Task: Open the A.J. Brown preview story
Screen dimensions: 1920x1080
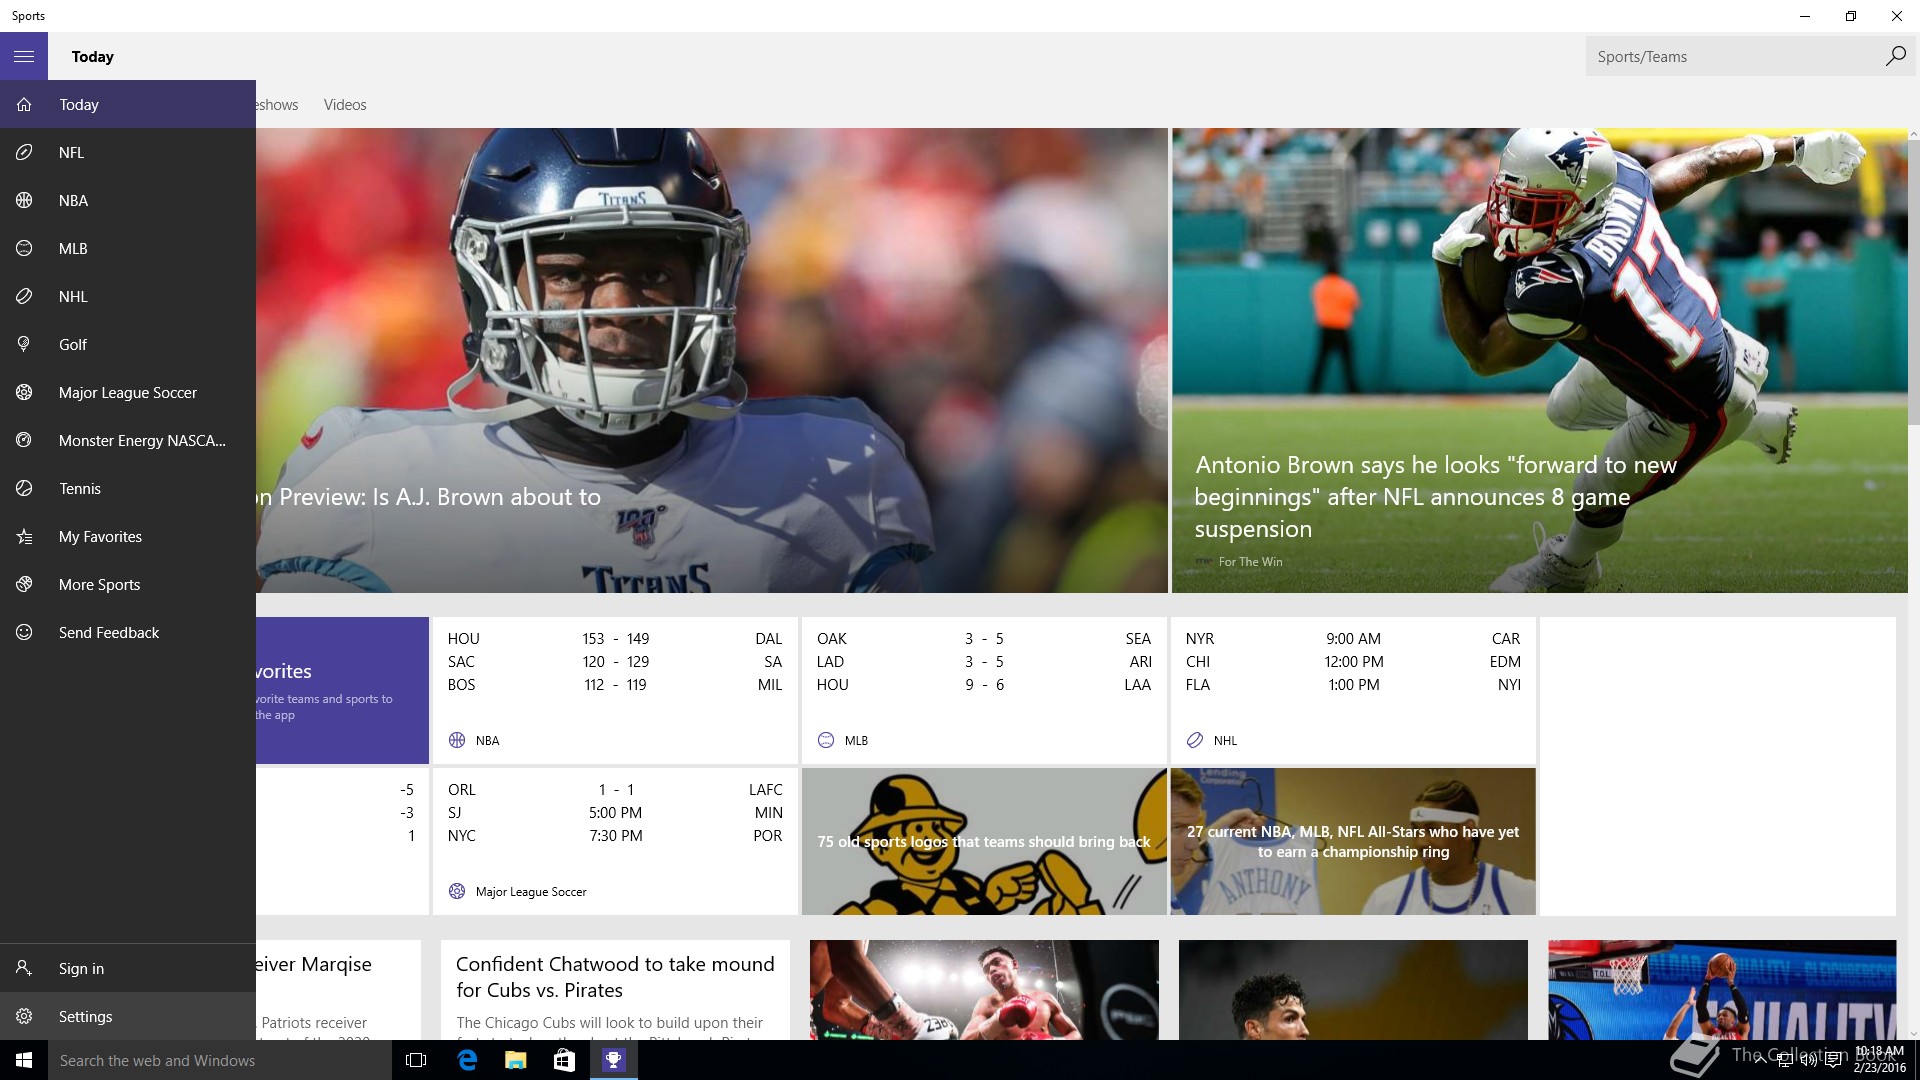Action: point(712,360)
